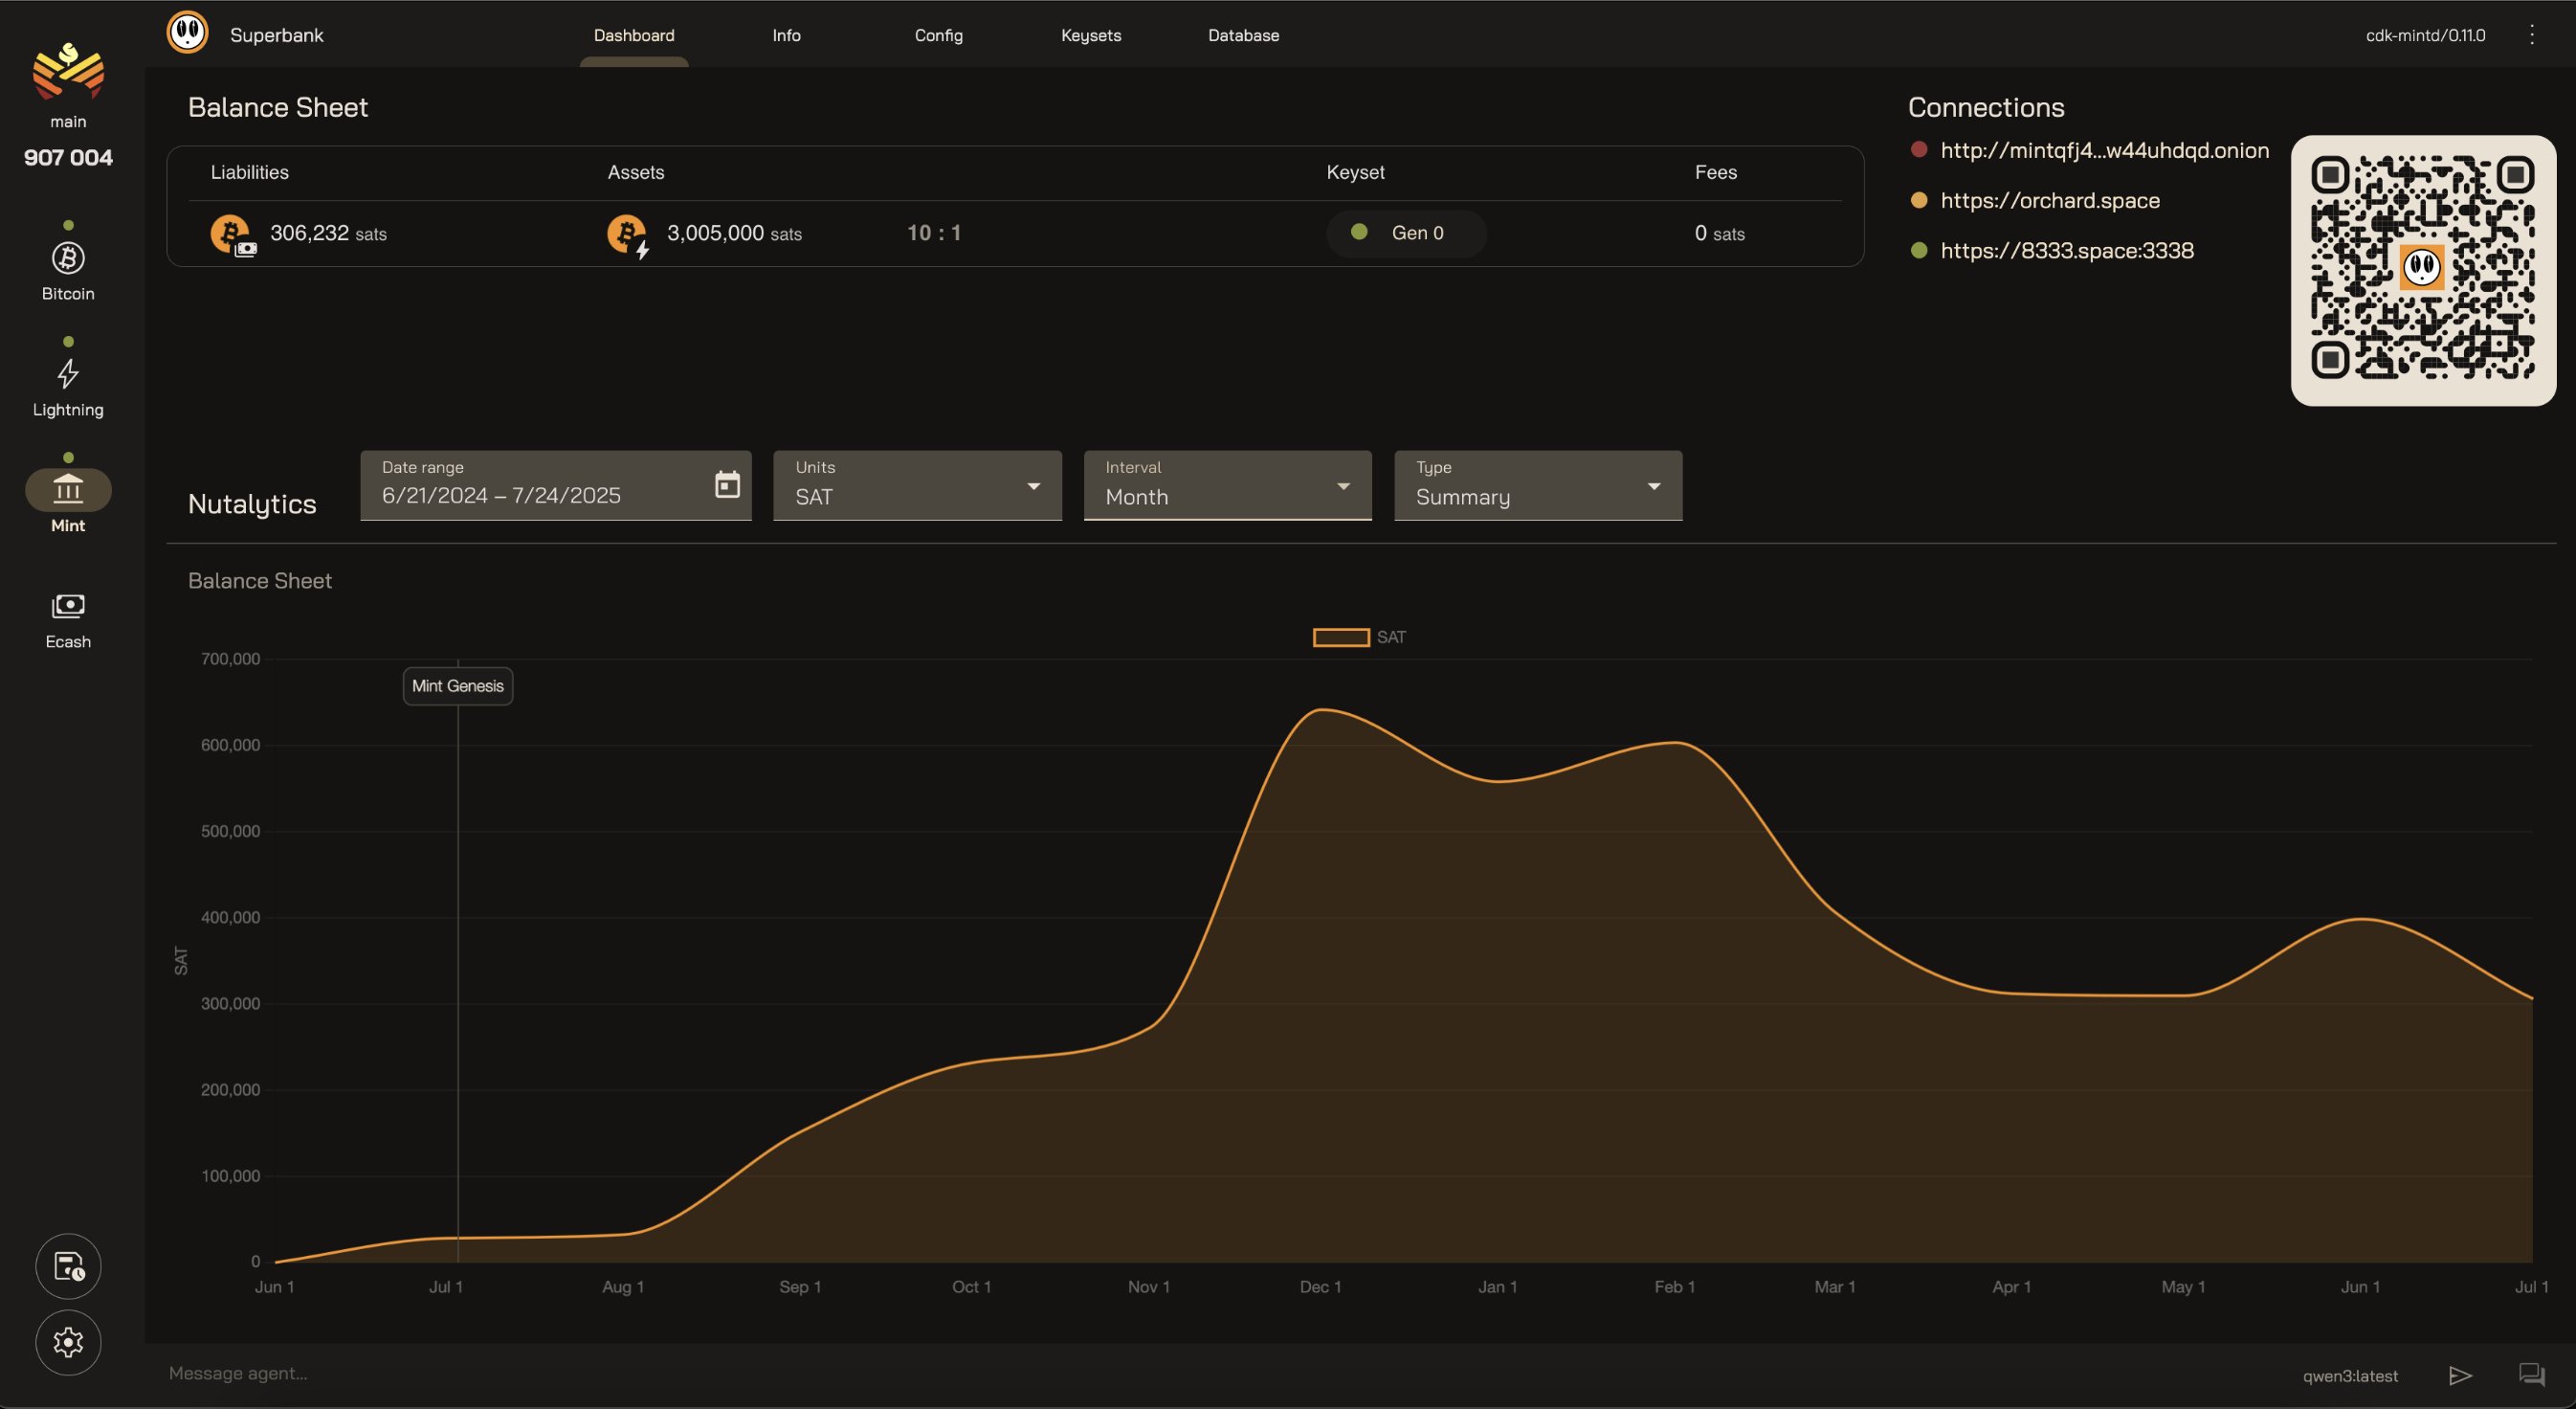Open settings gear at bottom left
2576x1409 pixels.
(68, 1342)
